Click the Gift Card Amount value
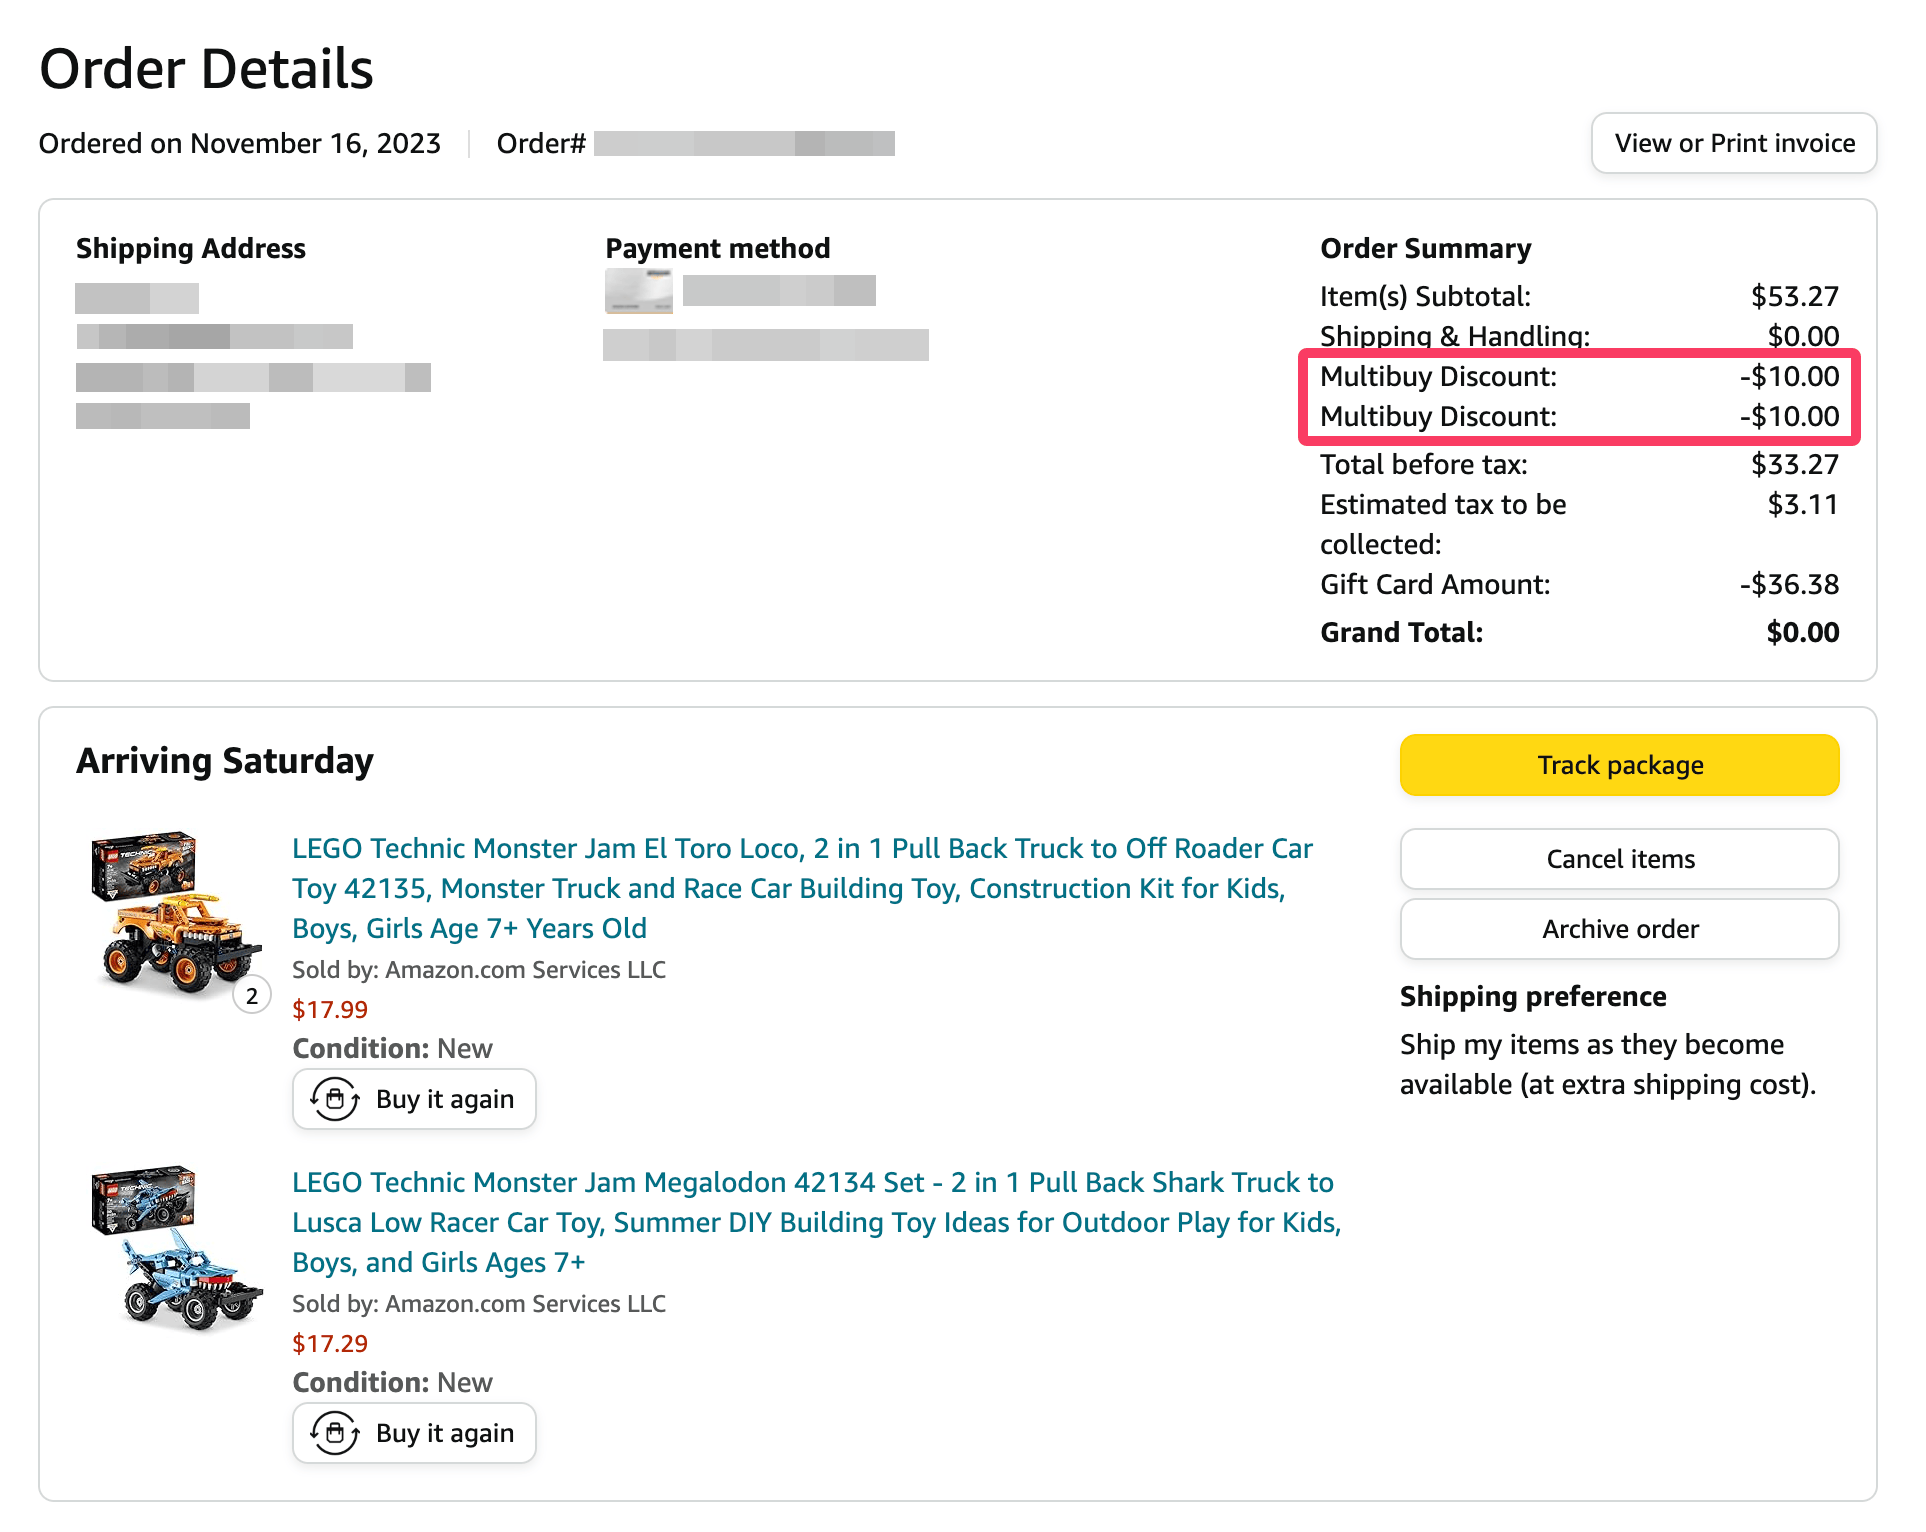This screenshot has width=1926, height=1532. (1789, 584)
